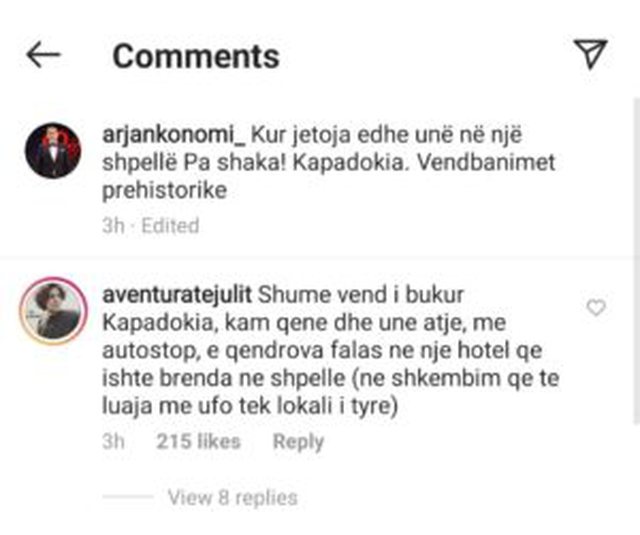Click the 3h timestamp beside 215 likes
Screen dimensions: 640x535
click(113, 442)
